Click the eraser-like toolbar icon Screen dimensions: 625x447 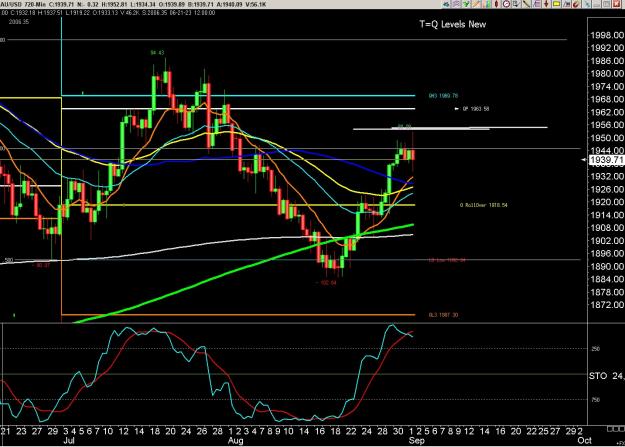tap(566, 4)
